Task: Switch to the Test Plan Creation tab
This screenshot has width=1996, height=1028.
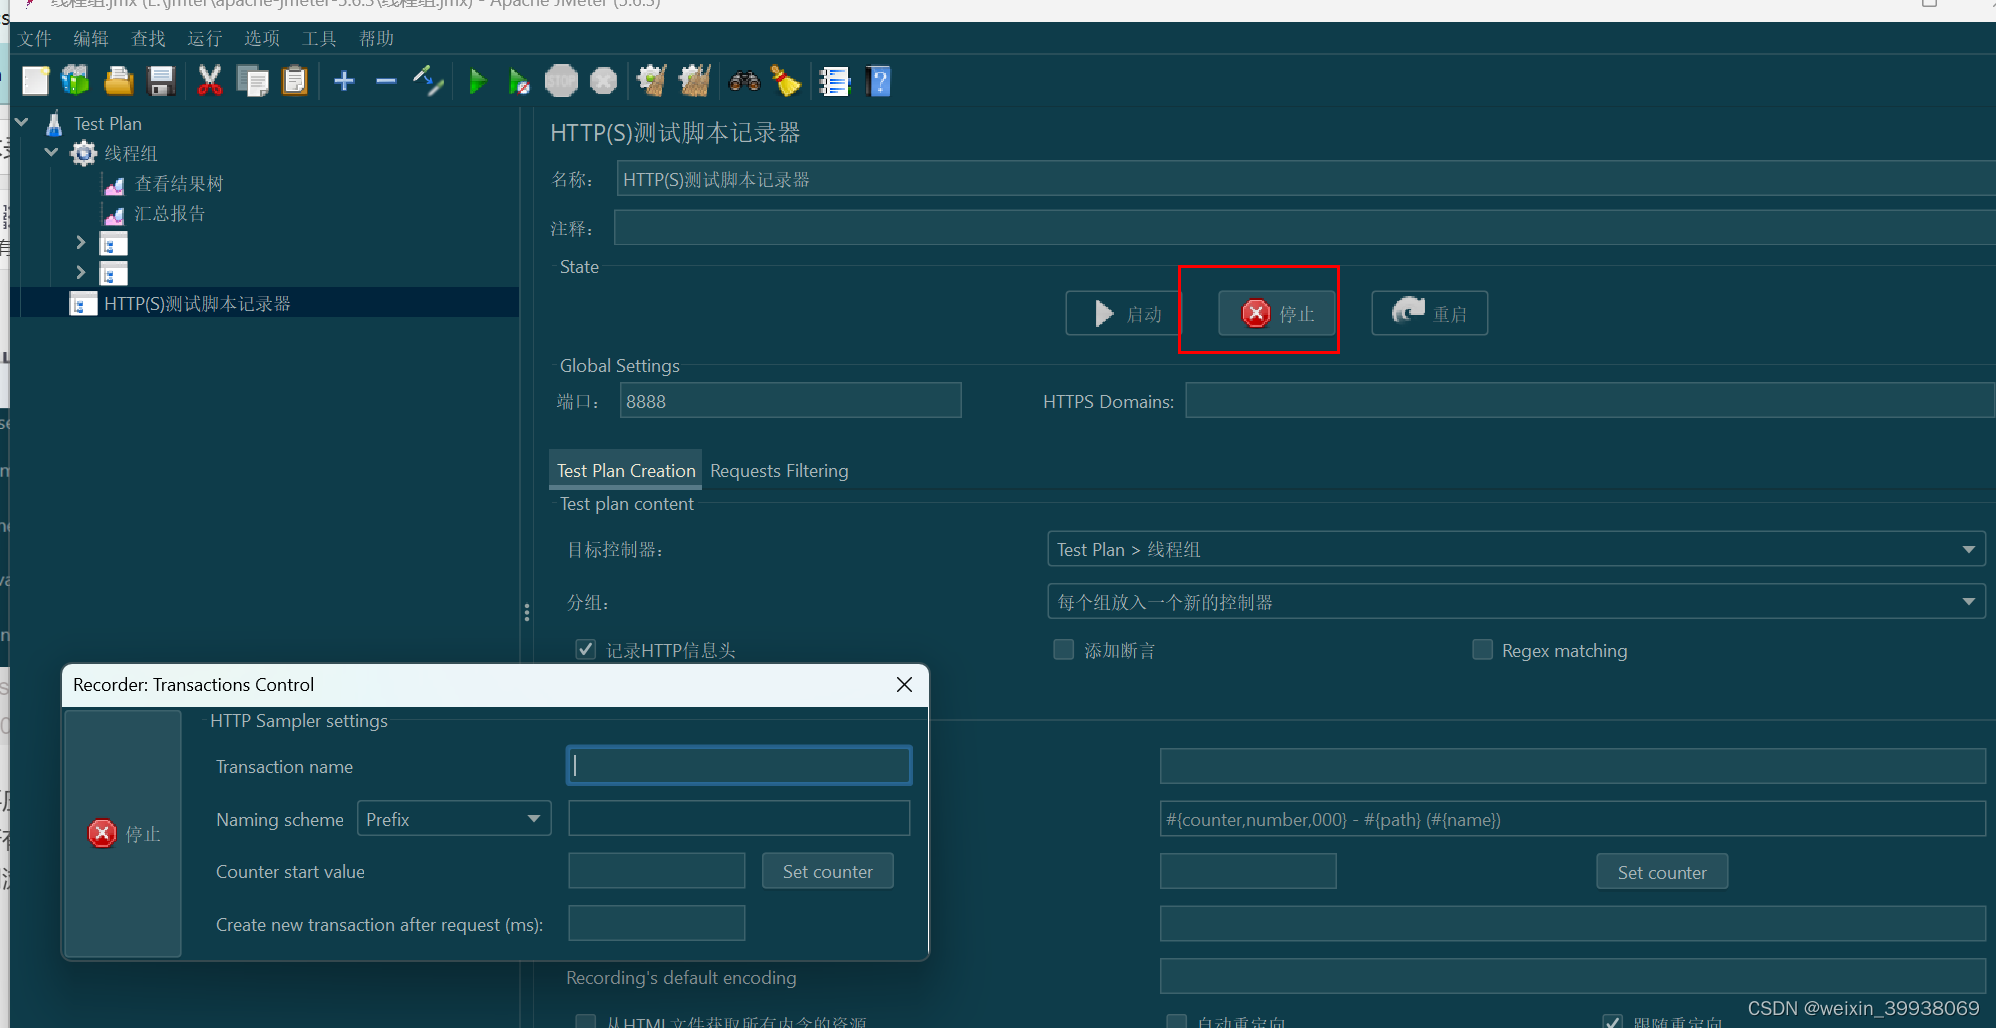Action: (626, 470)
